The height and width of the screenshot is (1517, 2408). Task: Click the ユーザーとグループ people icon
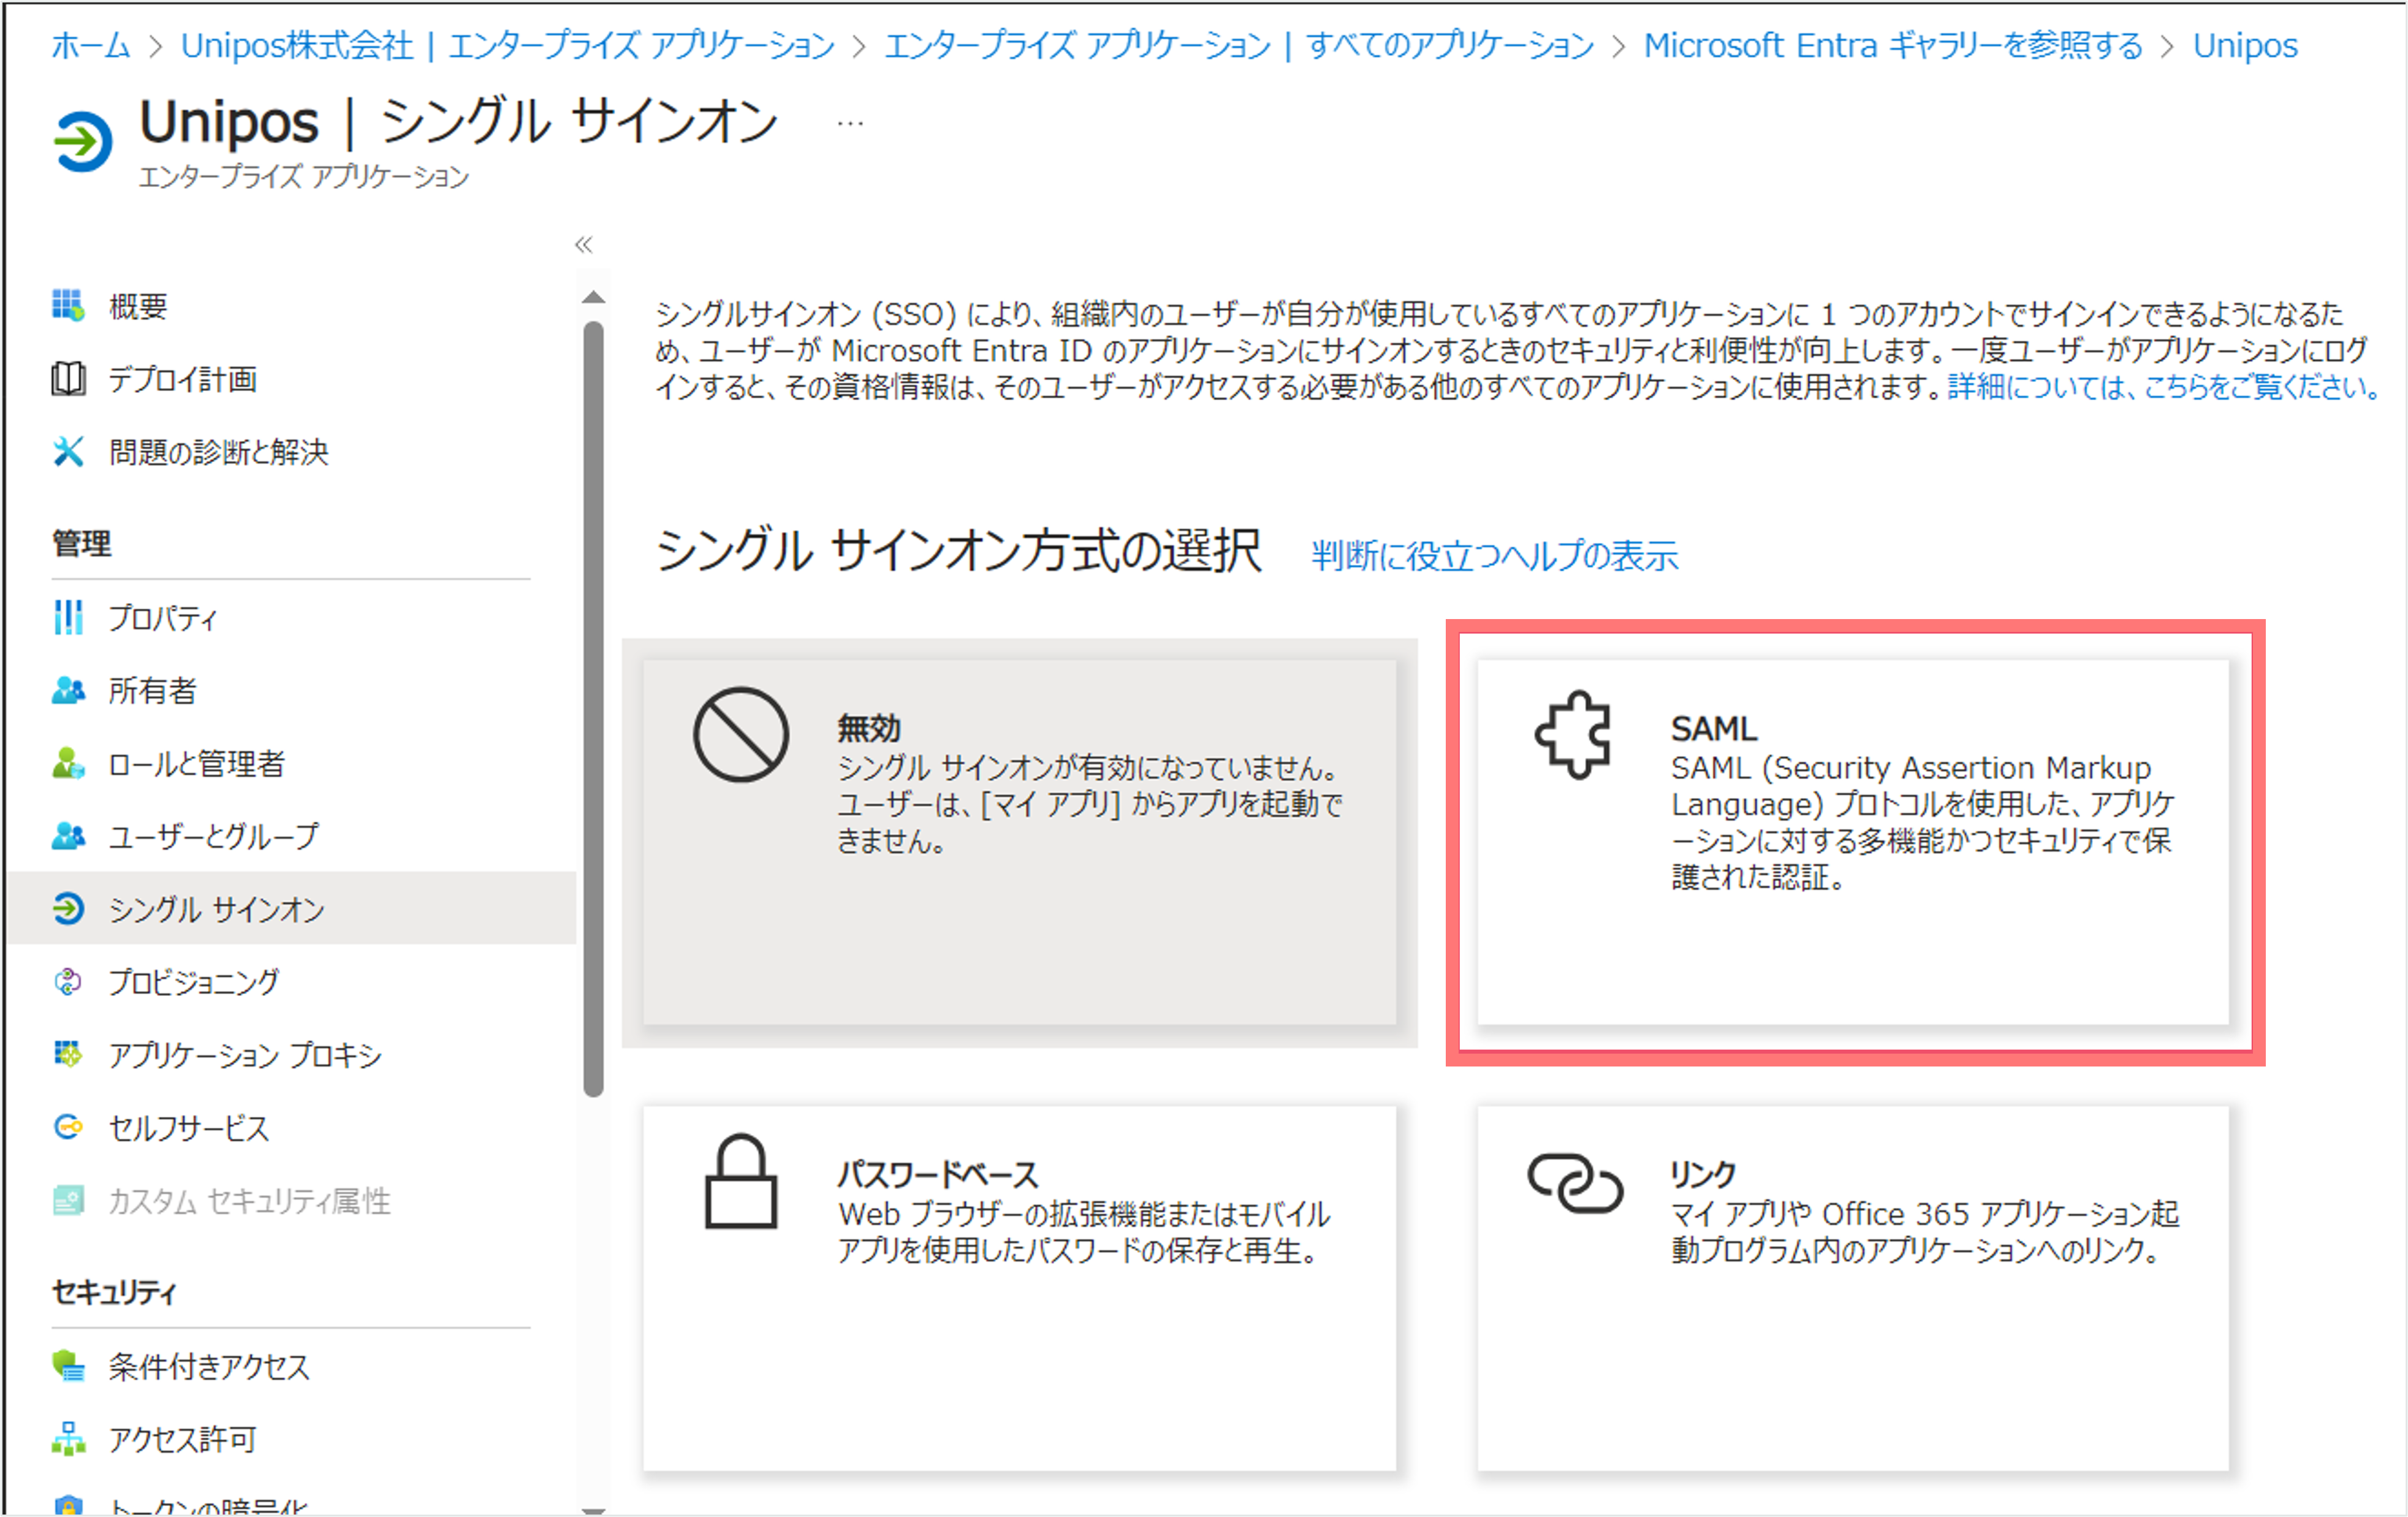click(68, 835)
